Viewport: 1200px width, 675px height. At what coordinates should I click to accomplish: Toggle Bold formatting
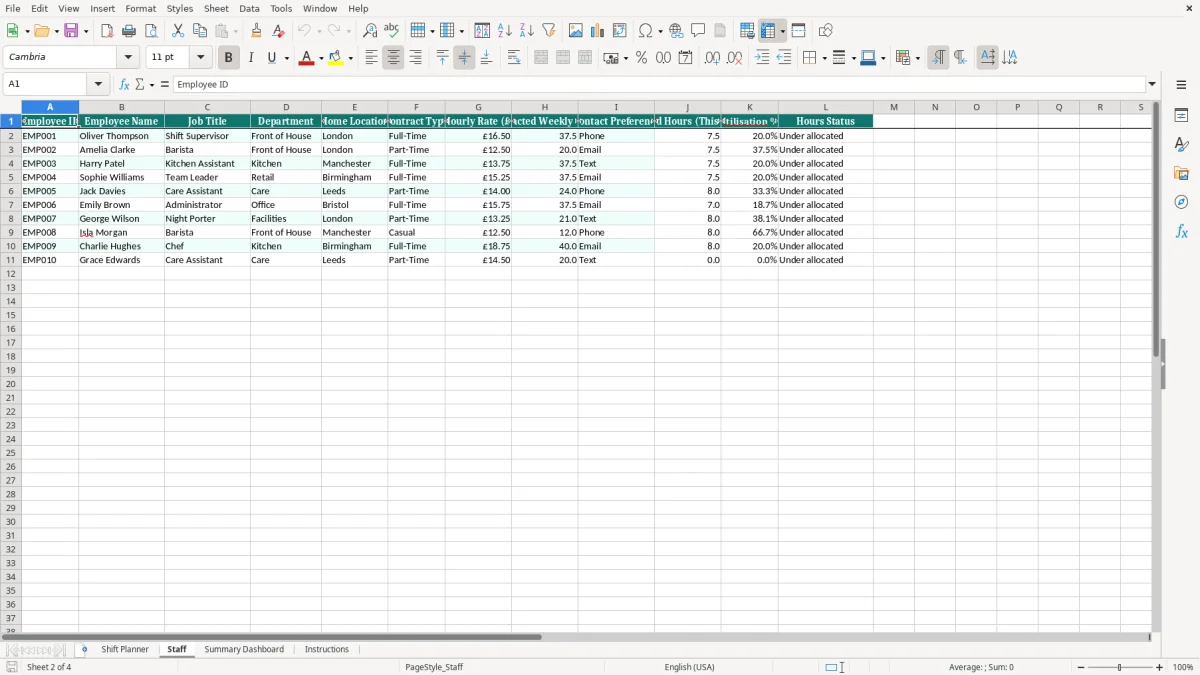(x=229, y=58)
